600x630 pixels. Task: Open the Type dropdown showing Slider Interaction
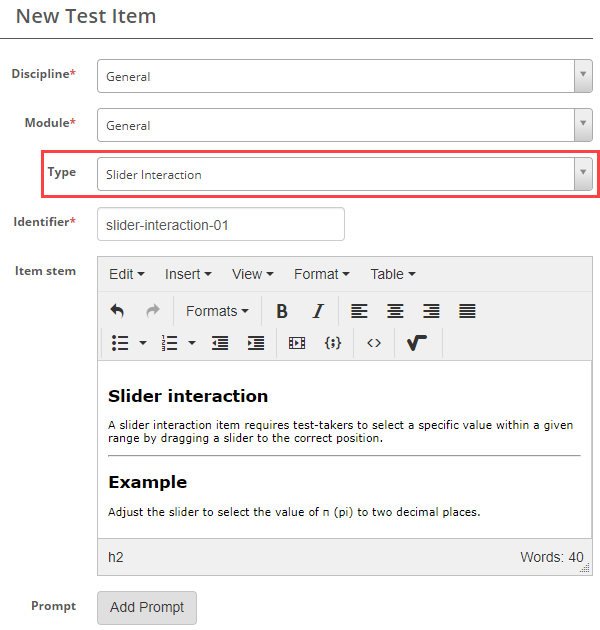(344, 174)
